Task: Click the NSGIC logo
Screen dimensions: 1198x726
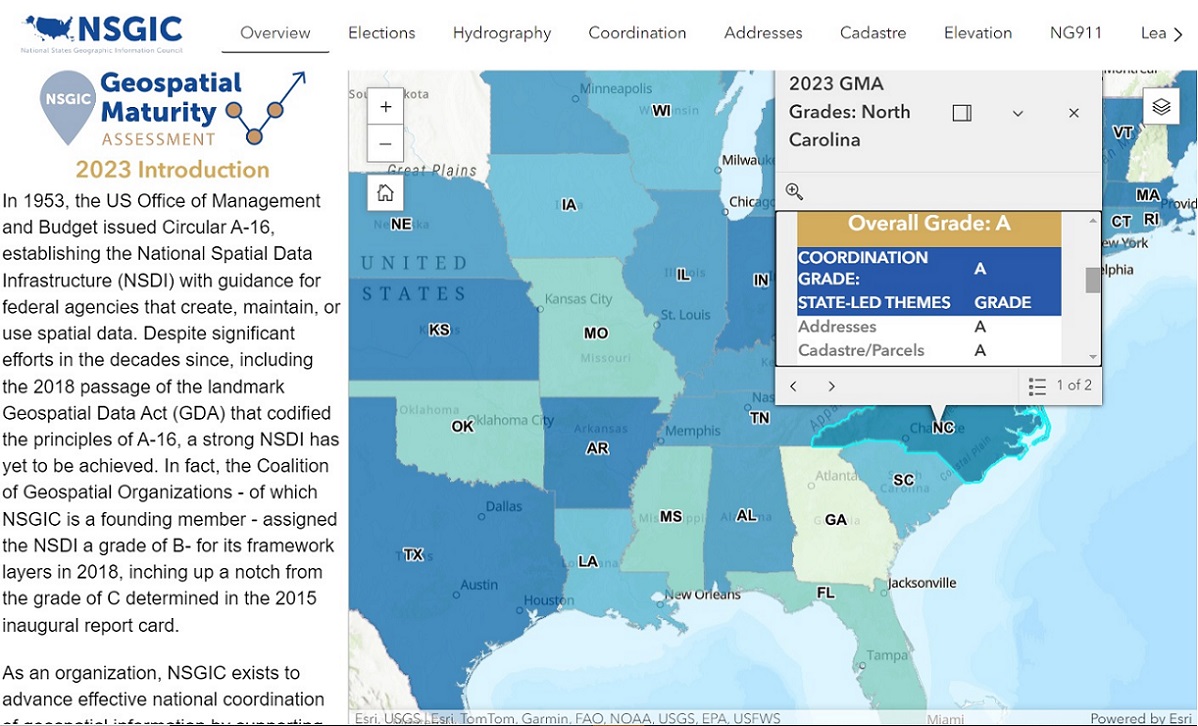Action: click(98, 30)
